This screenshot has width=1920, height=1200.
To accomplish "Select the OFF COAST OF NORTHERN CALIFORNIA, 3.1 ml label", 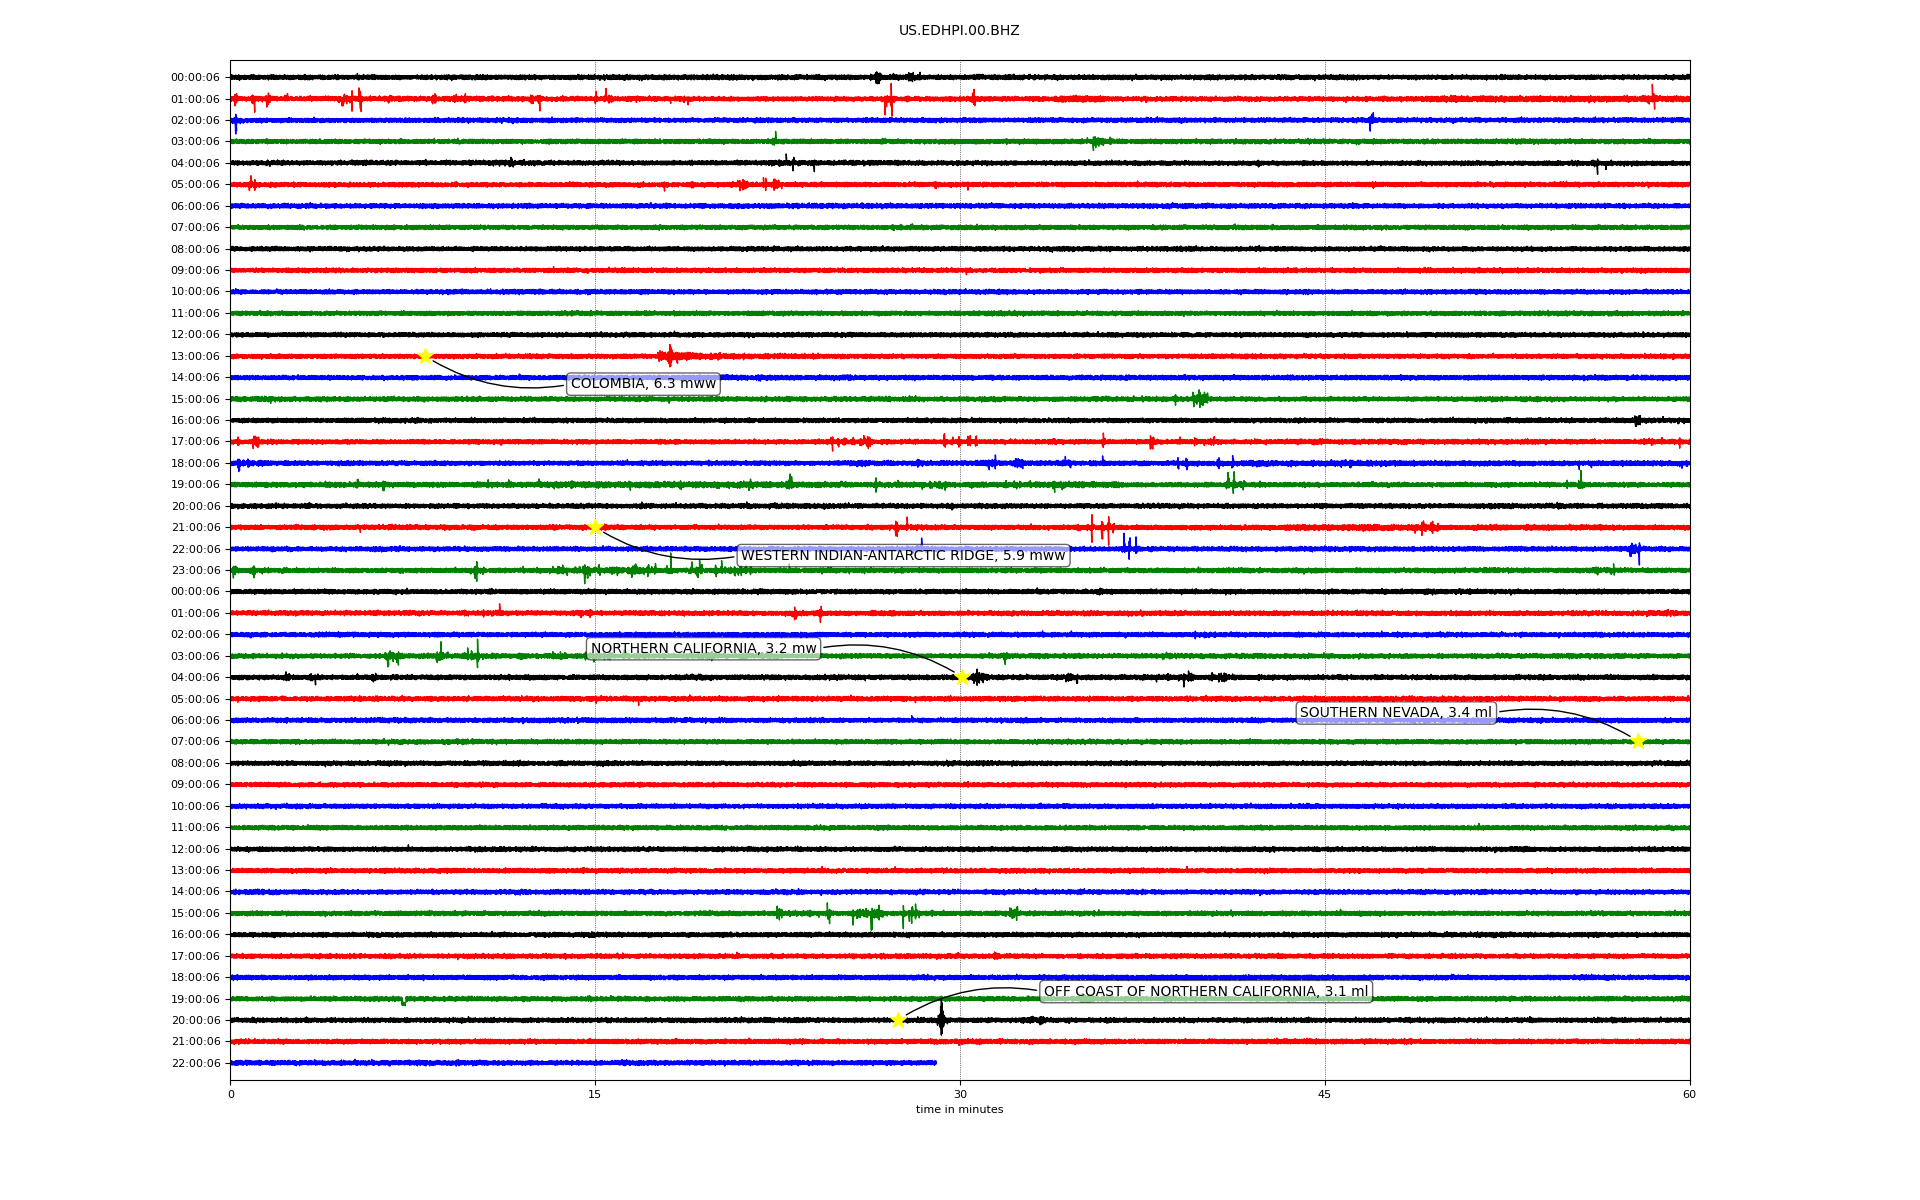I will click(1206, 992).
